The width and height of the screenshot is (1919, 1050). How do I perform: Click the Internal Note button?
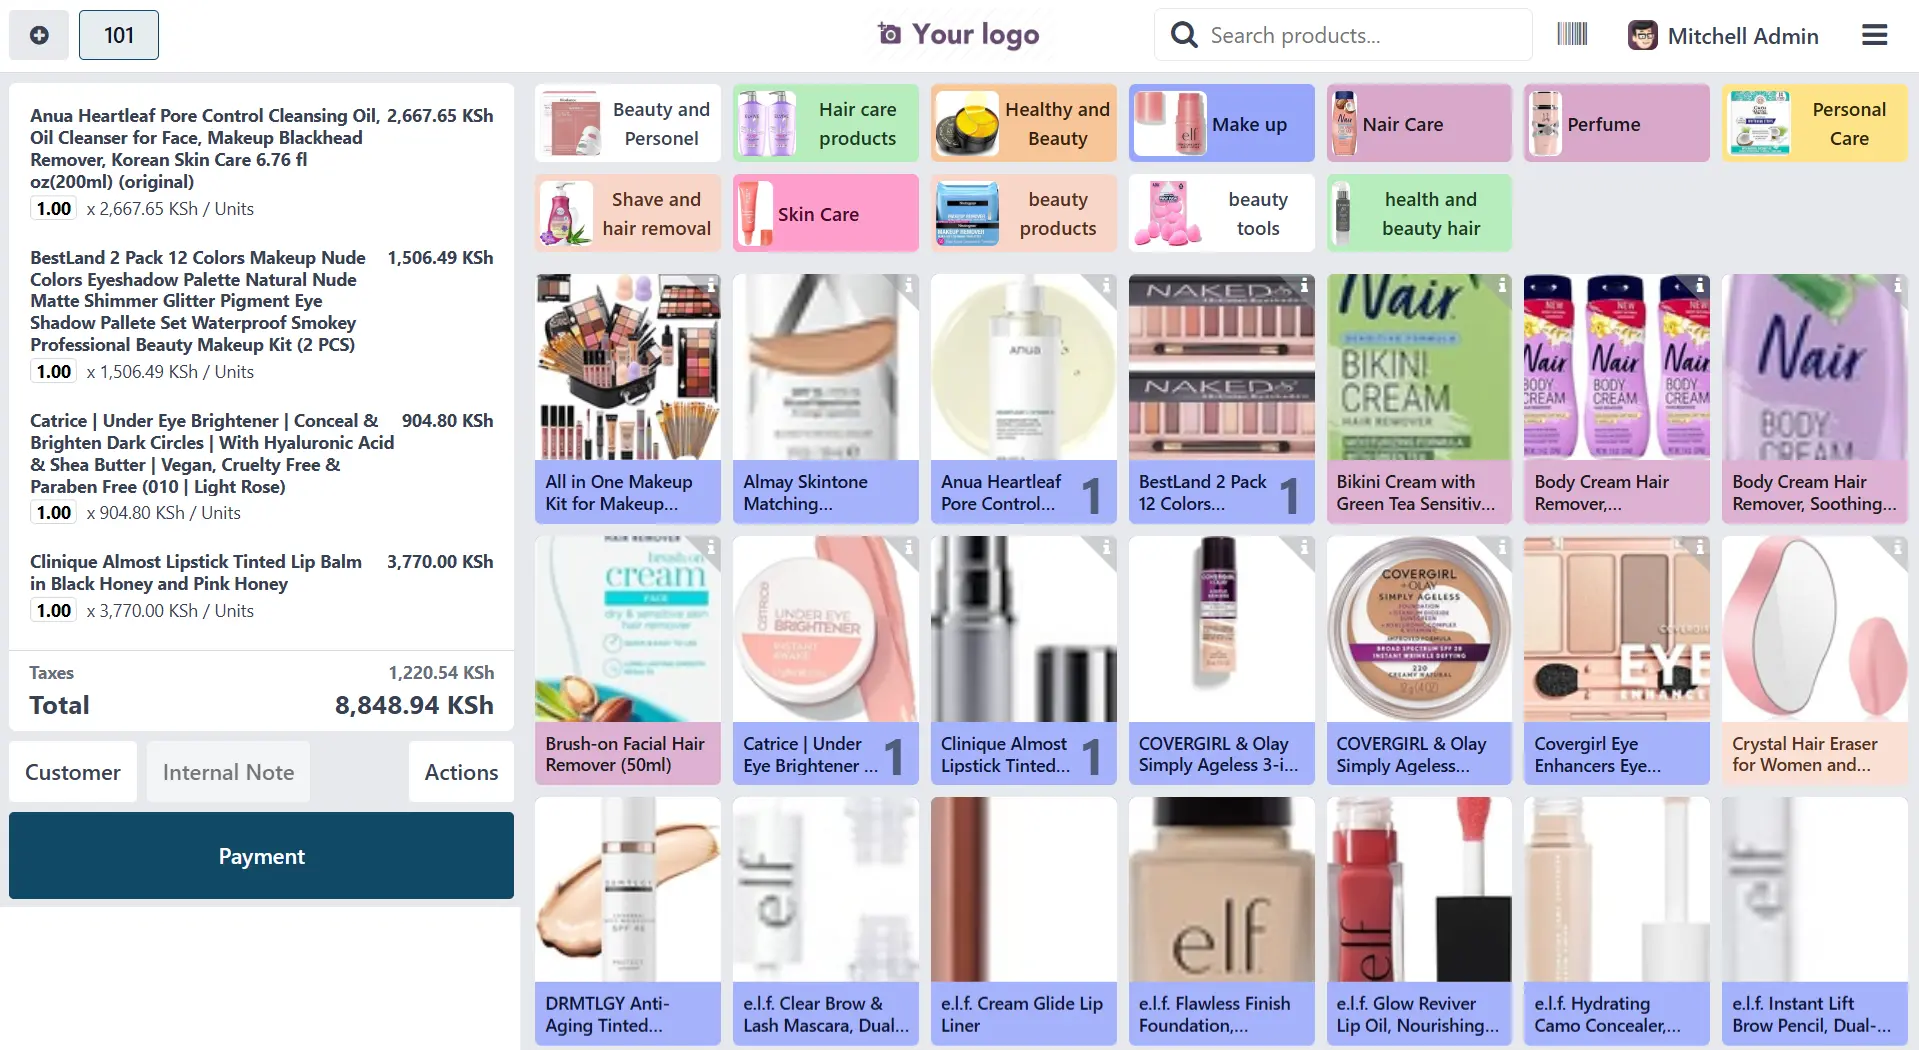[x=228, y=772]
